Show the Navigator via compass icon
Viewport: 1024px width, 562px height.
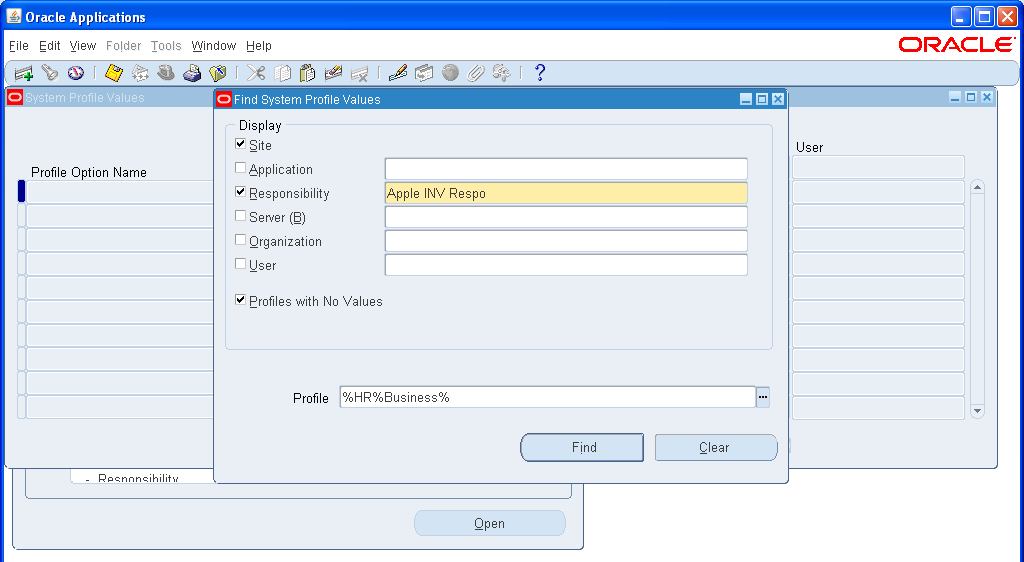click(76, 73)
